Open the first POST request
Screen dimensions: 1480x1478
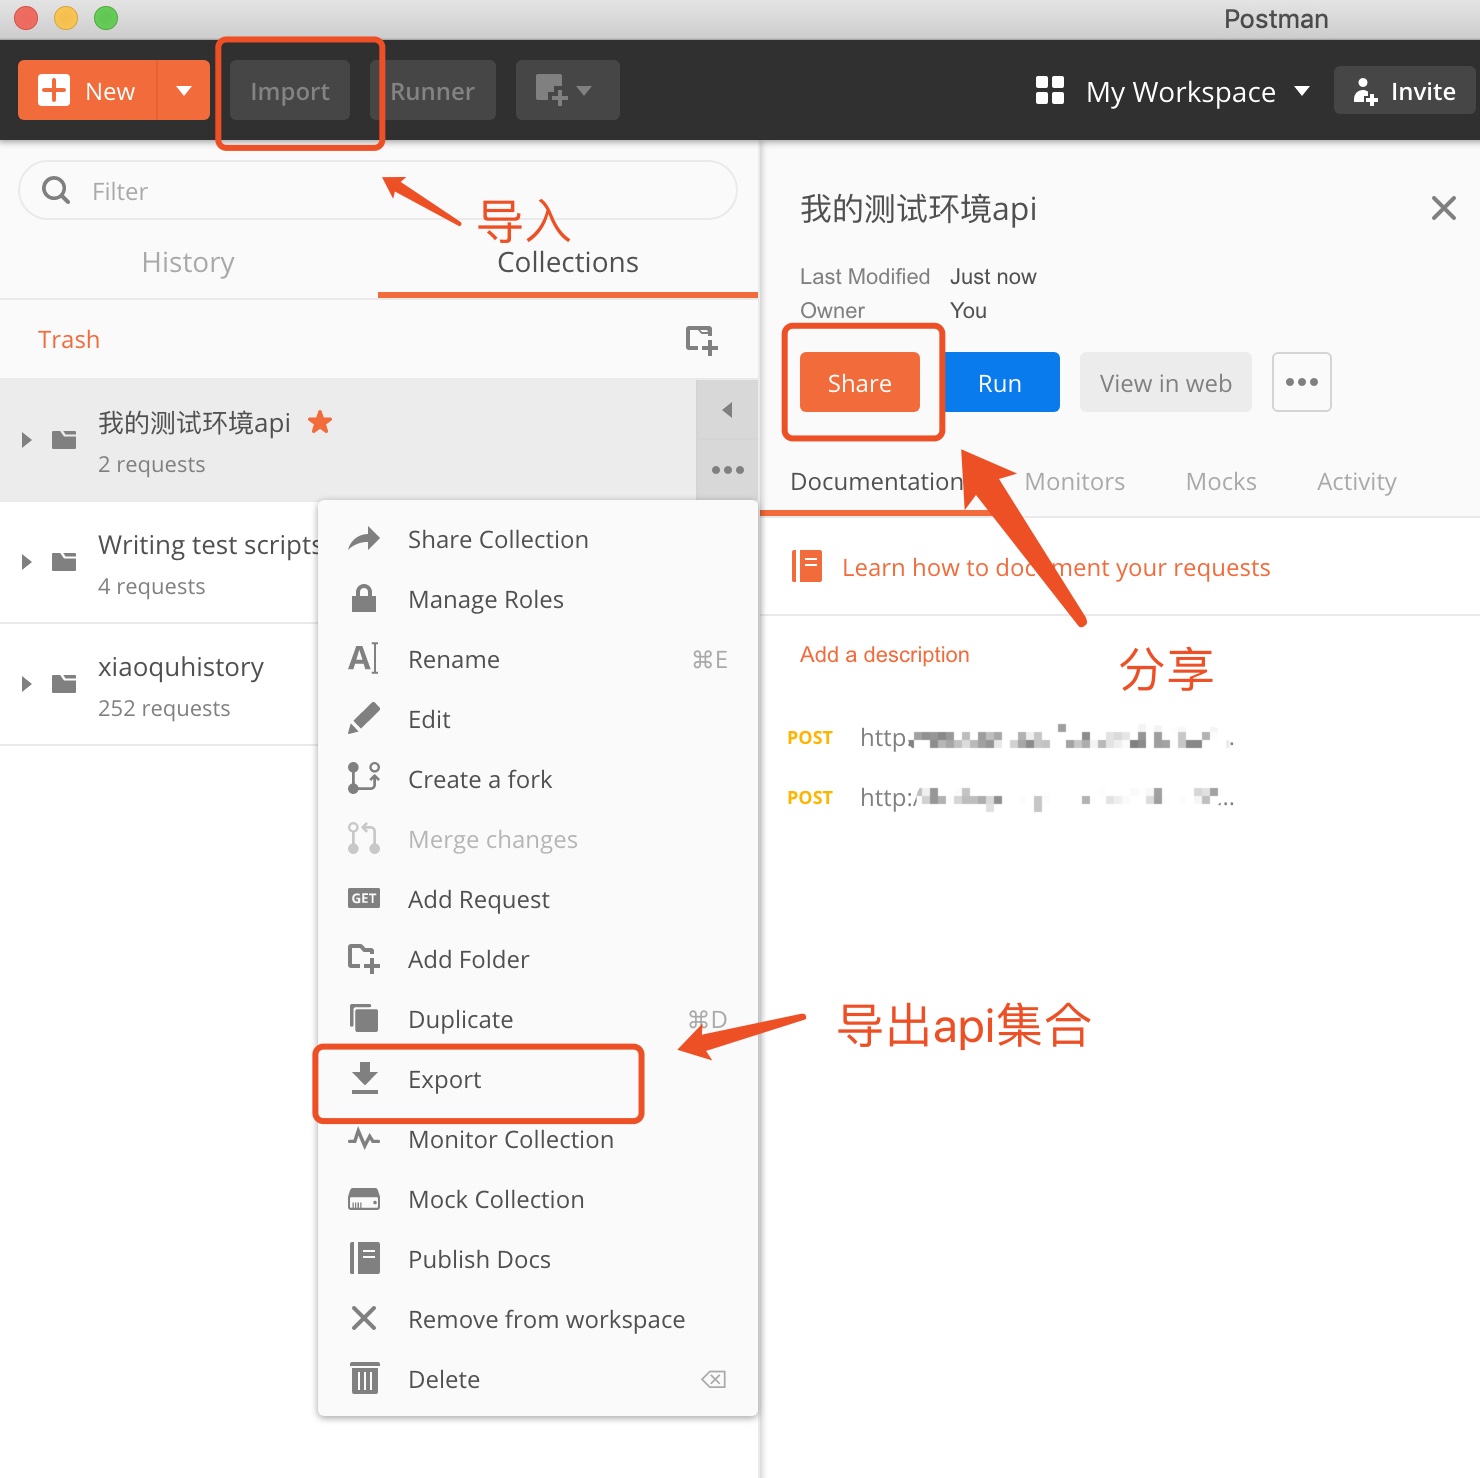coord(1011,738)
